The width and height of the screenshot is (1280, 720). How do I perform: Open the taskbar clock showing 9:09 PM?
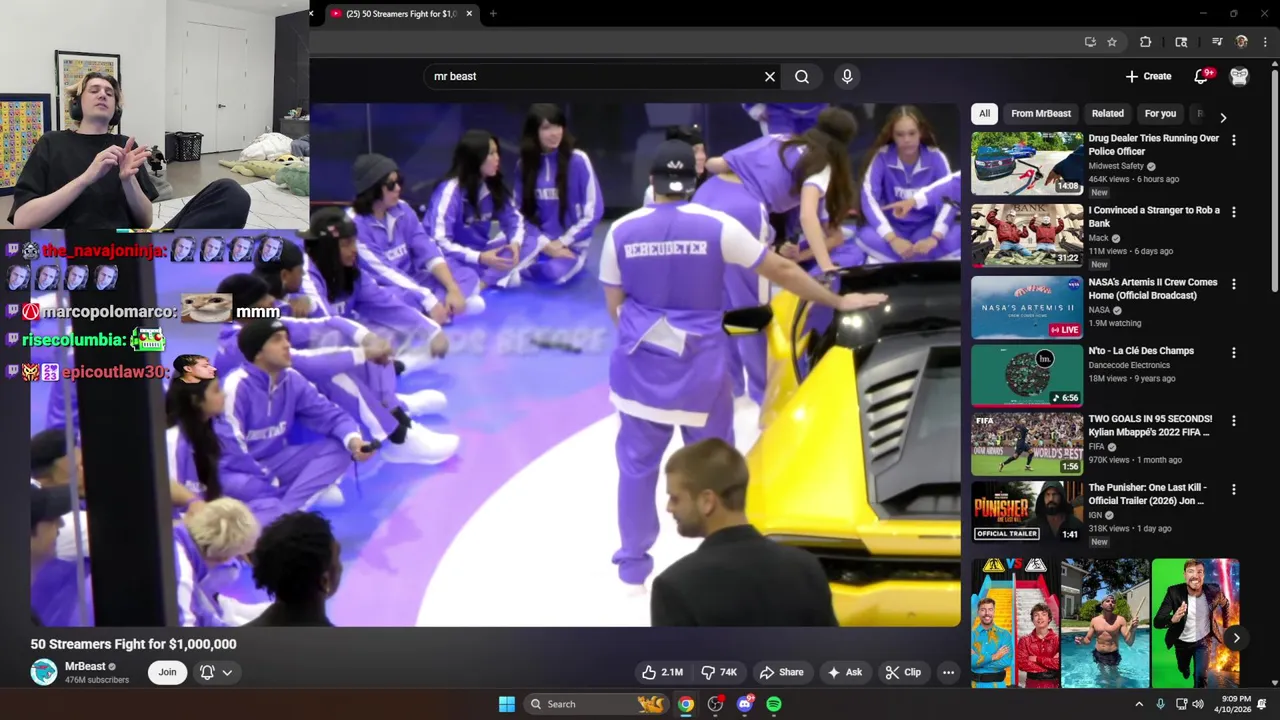(1235, 704)
